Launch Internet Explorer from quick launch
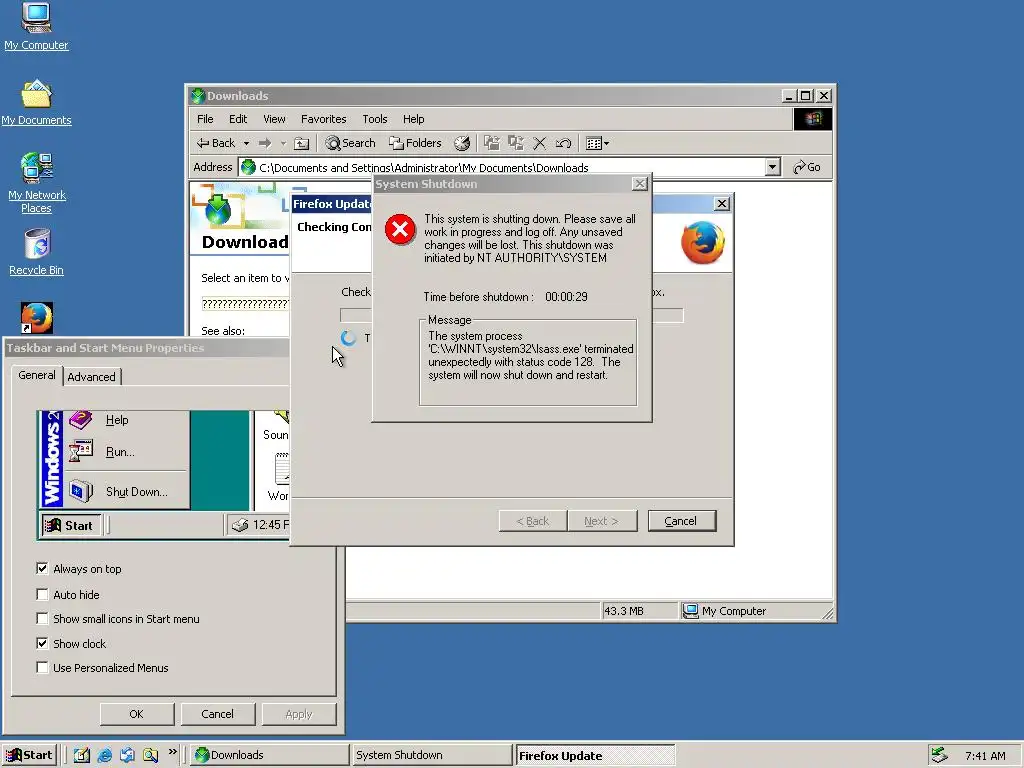1024x768 pixels. pos(104,755)
